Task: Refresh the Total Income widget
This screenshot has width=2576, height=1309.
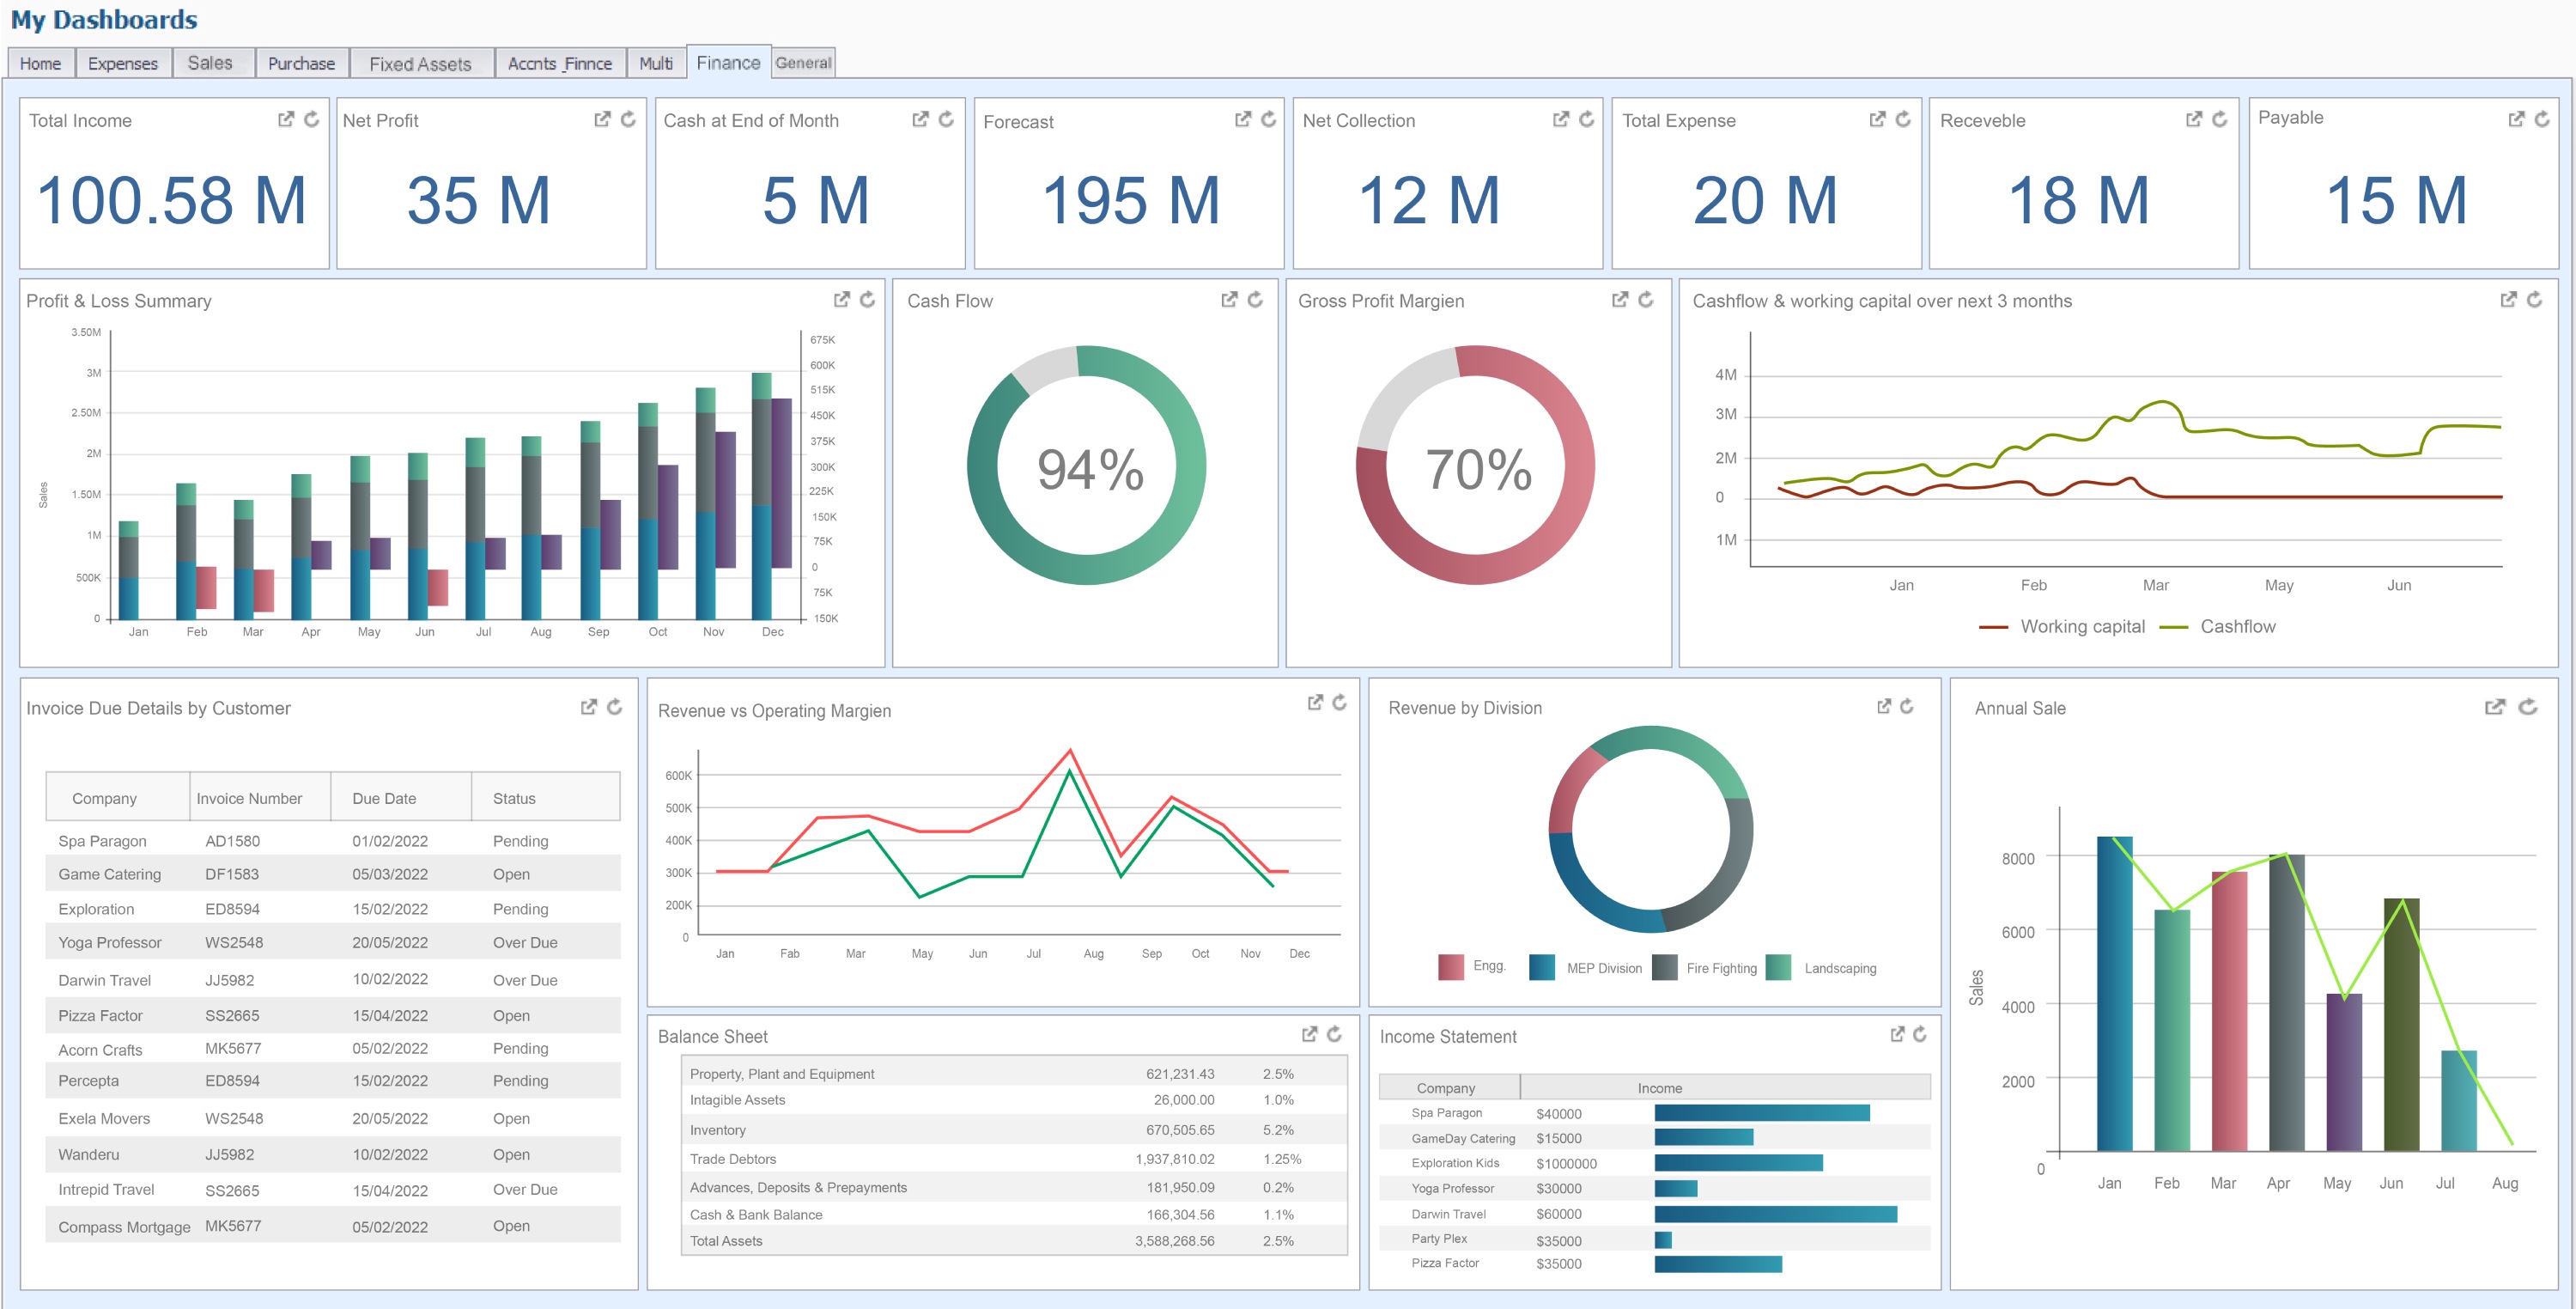Action: [x=312, y=119]
